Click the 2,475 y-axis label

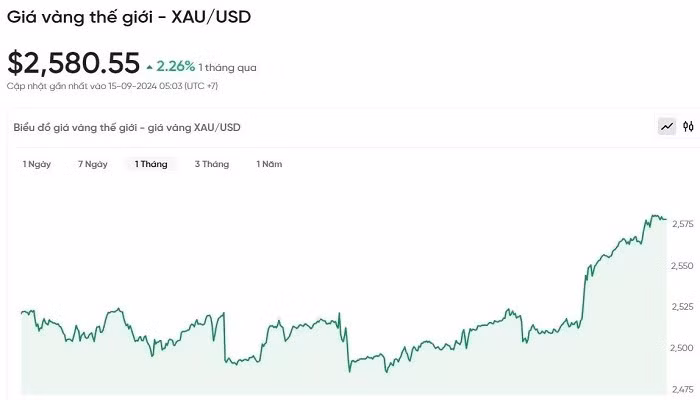point(683,389)
